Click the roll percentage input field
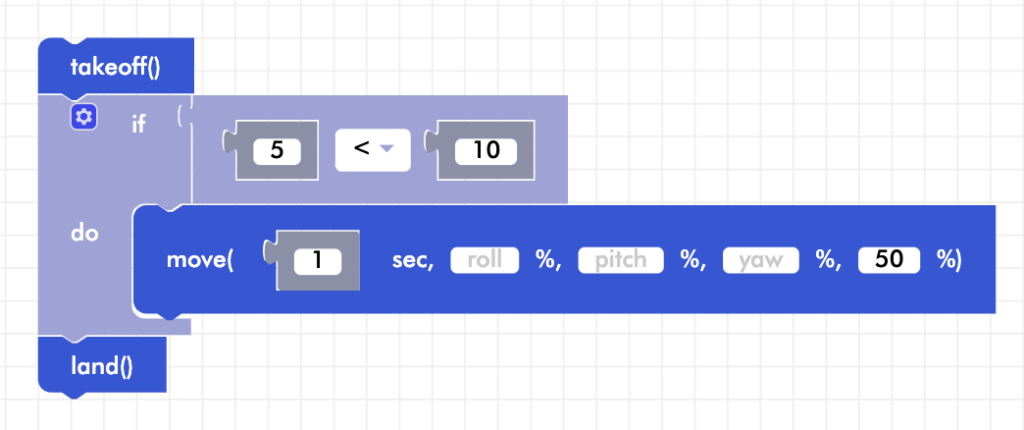Viewport: 1024px width, 430px height. point(485,261)
